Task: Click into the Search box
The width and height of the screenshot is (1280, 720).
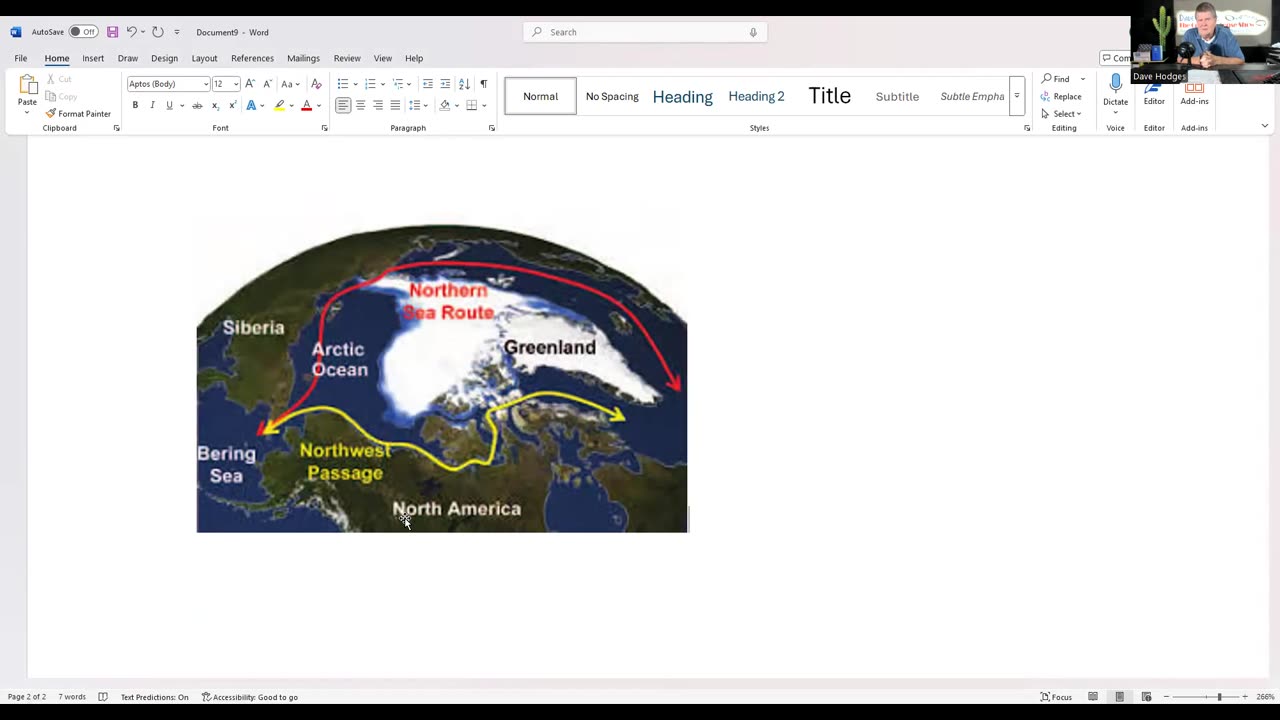Action: coord(645,32)
